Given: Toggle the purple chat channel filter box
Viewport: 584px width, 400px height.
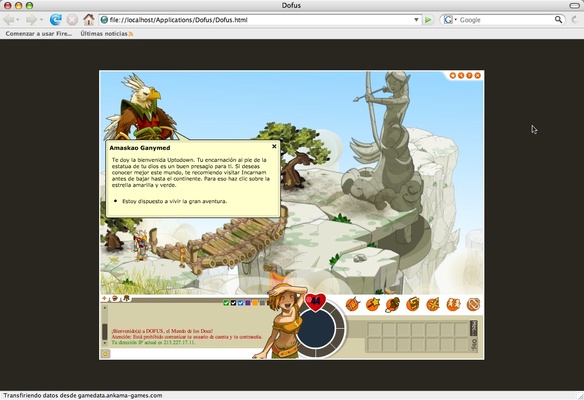Looking at the screenshot, I should pos(248,303).
